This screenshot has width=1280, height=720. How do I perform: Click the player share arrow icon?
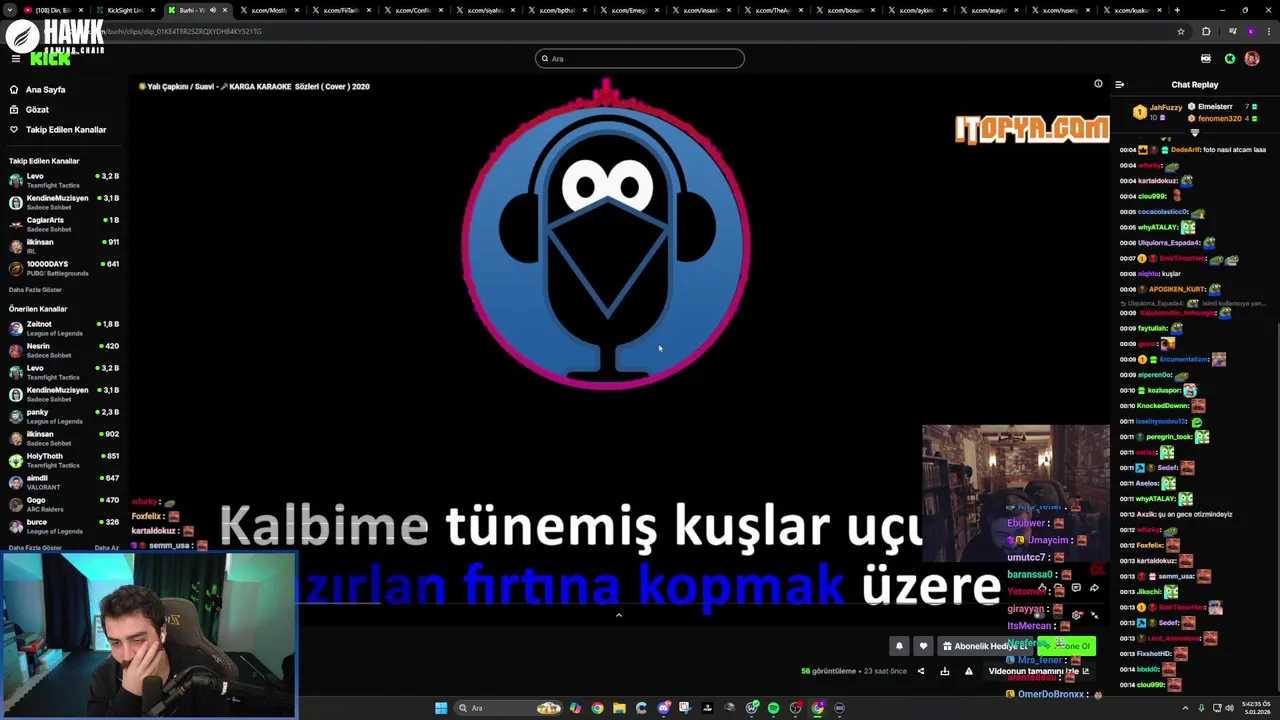point(1094,588)
